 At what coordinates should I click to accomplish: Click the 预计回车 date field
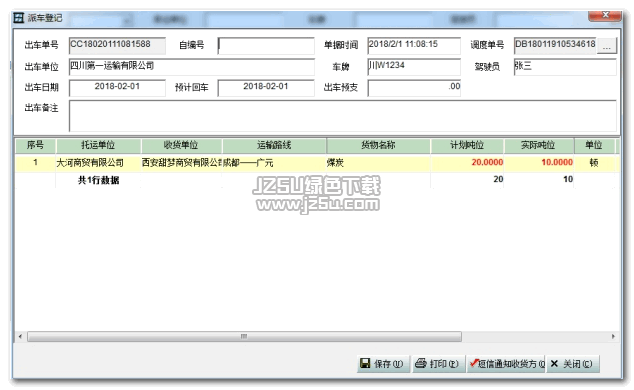point(266,88)
